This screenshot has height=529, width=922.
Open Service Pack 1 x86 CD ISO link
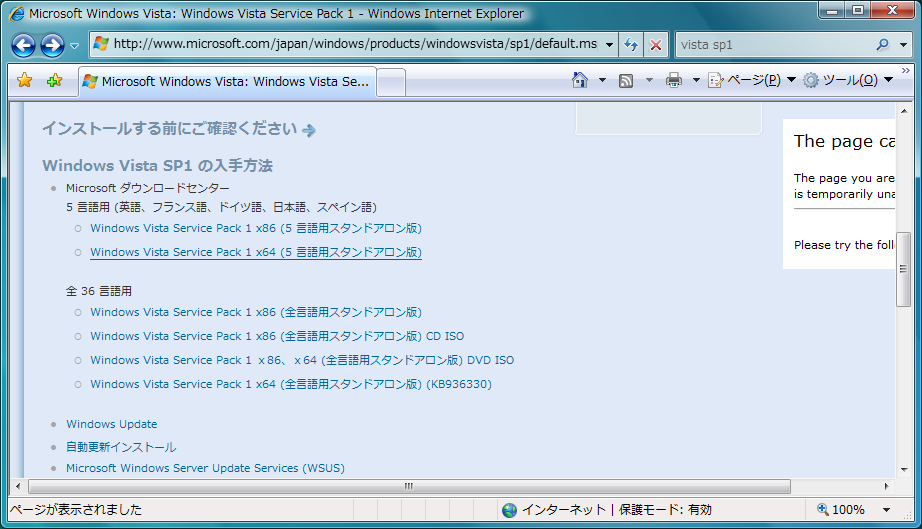277,336
